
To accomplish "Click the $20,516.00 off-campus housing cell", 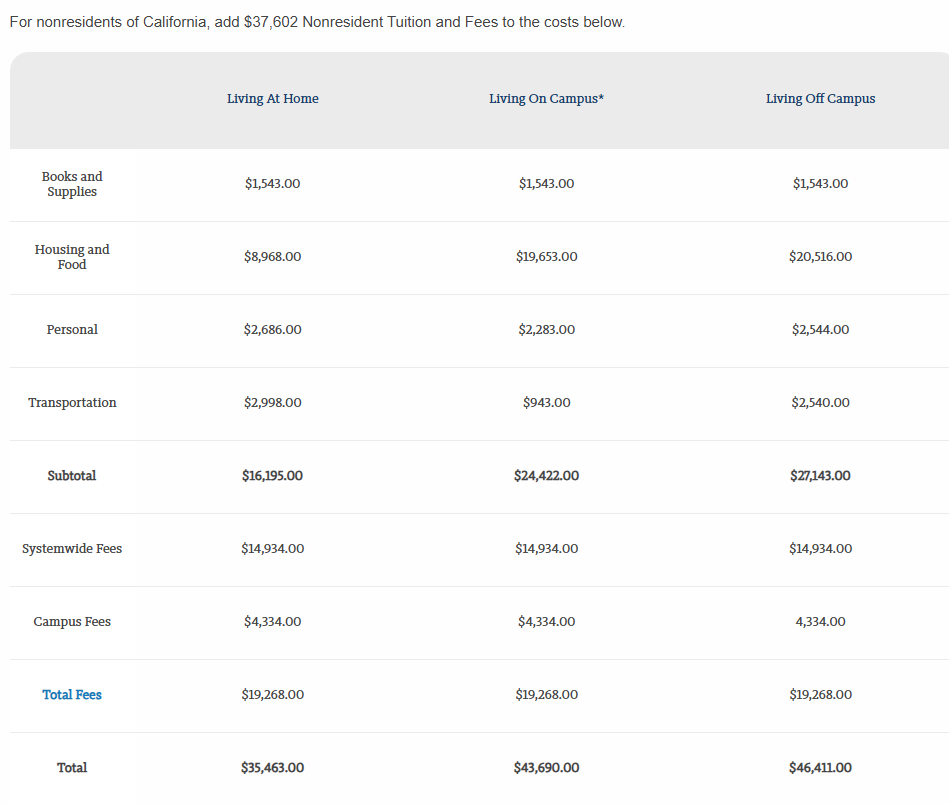I will (820, 257).
